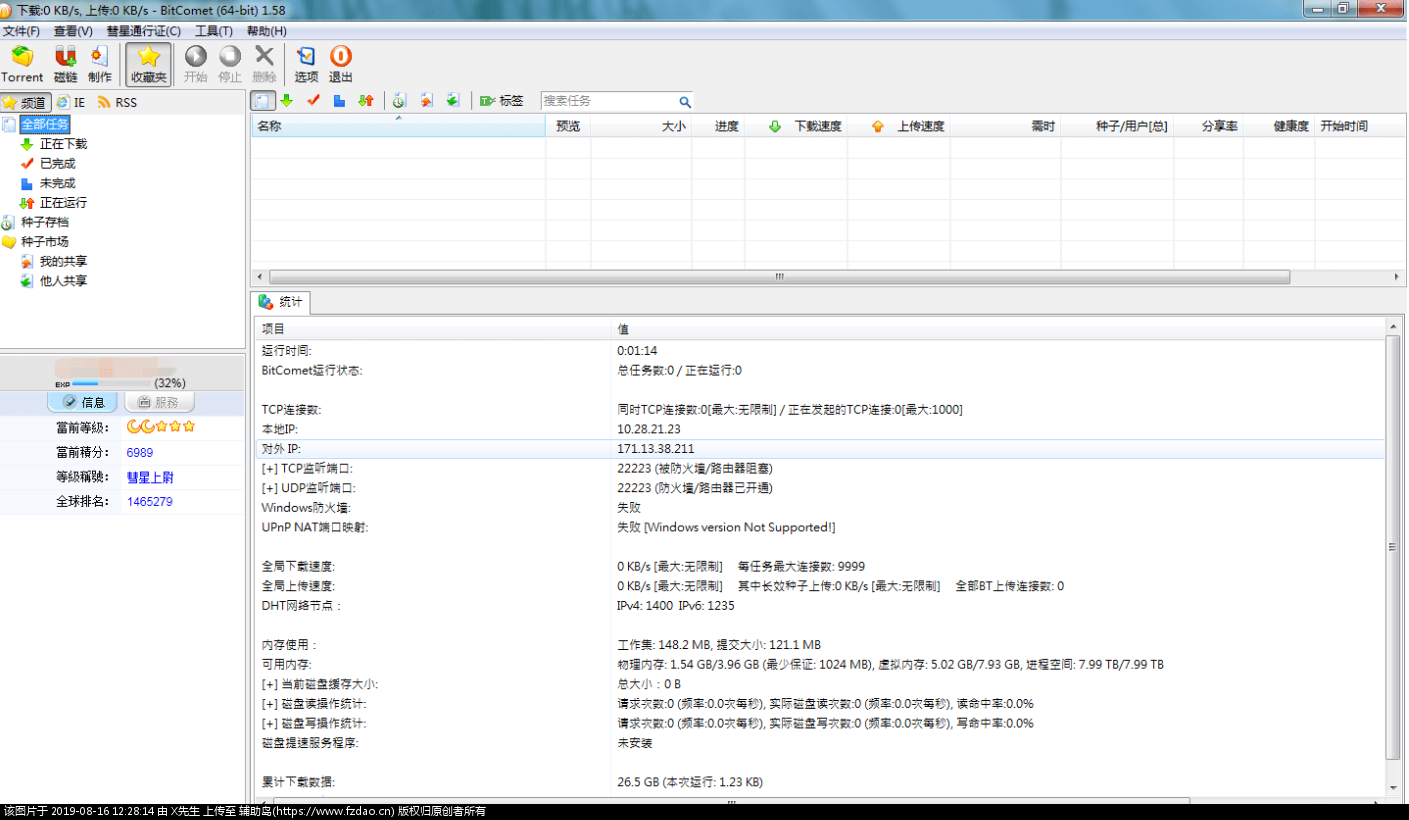Image resolution: width=1409 pixels, height=820 pixels.
Task: Click the 停止 stop button
Action: pos(230,64)
